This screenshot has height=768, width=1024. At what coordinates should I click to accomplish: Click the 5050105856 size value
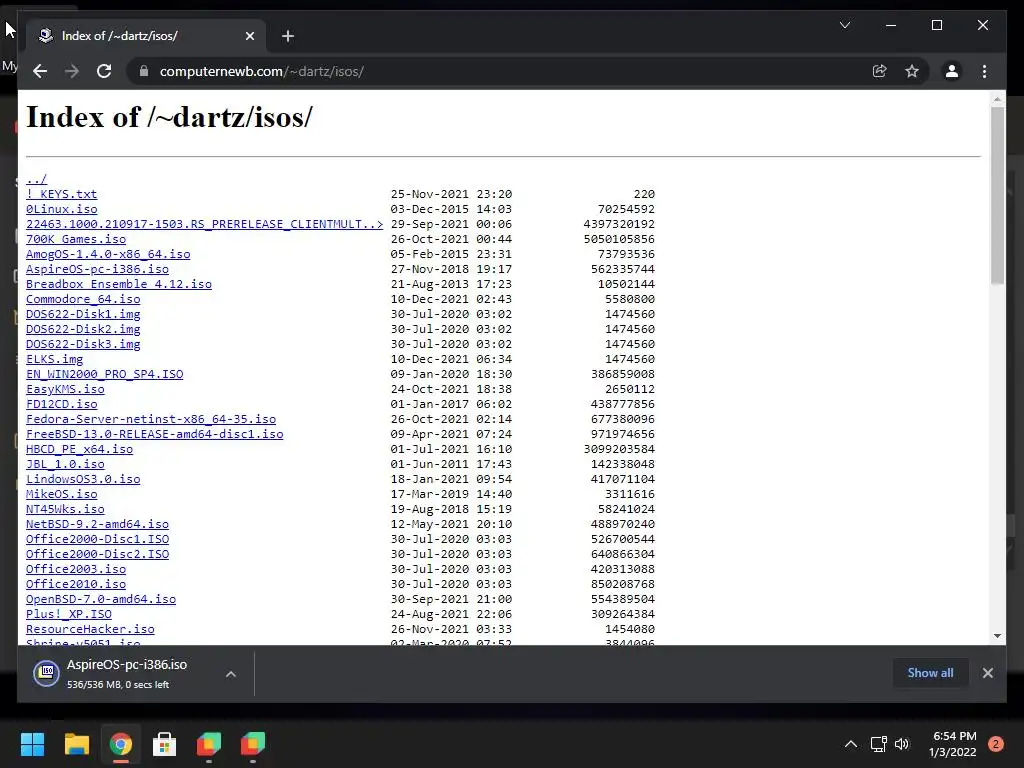pyautogui.click(x=619, y=239)
